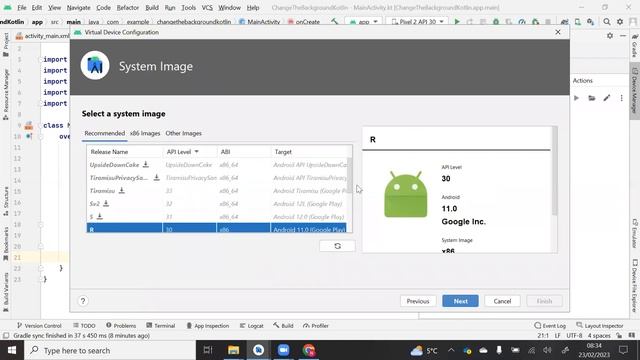Viewport: 640px width, 360px height.
Task: Show hidden system tray icons chevron
Action: pos(451,350)
